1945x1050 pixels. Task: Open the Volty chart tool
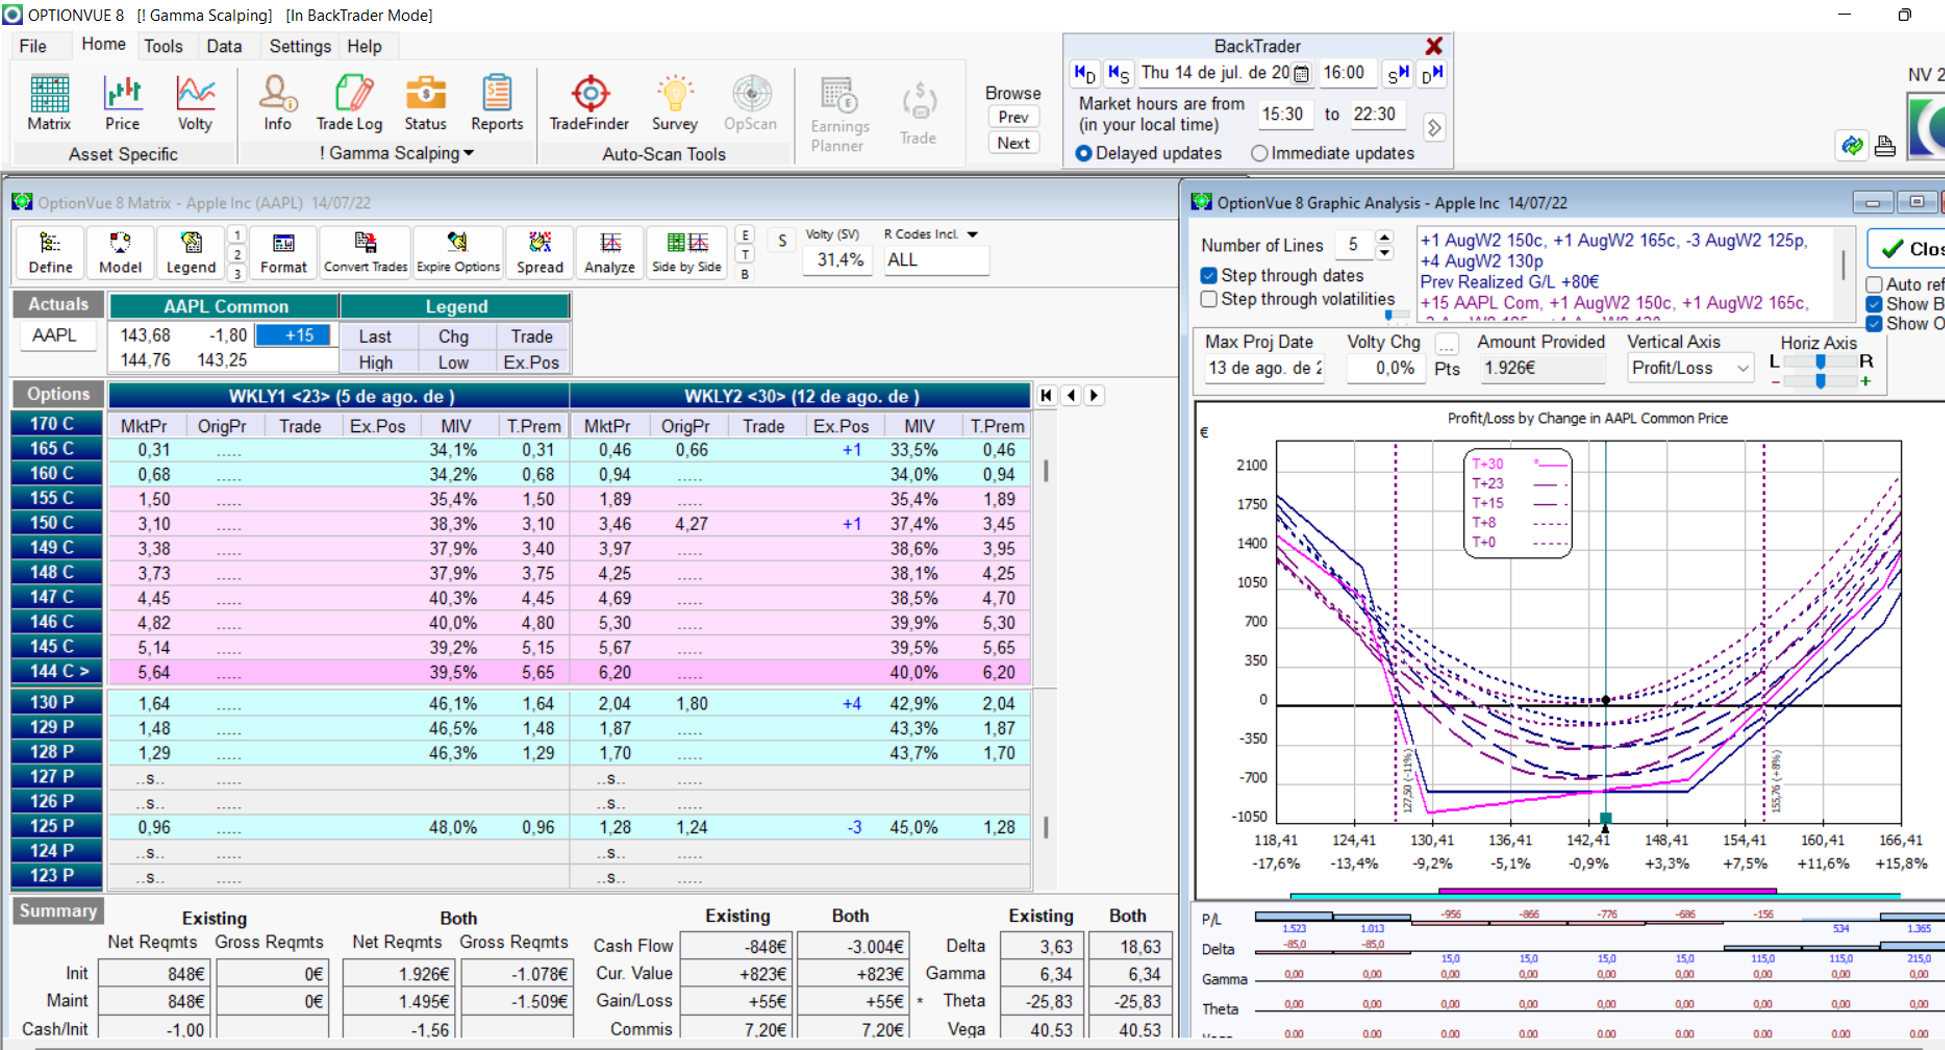195,103
